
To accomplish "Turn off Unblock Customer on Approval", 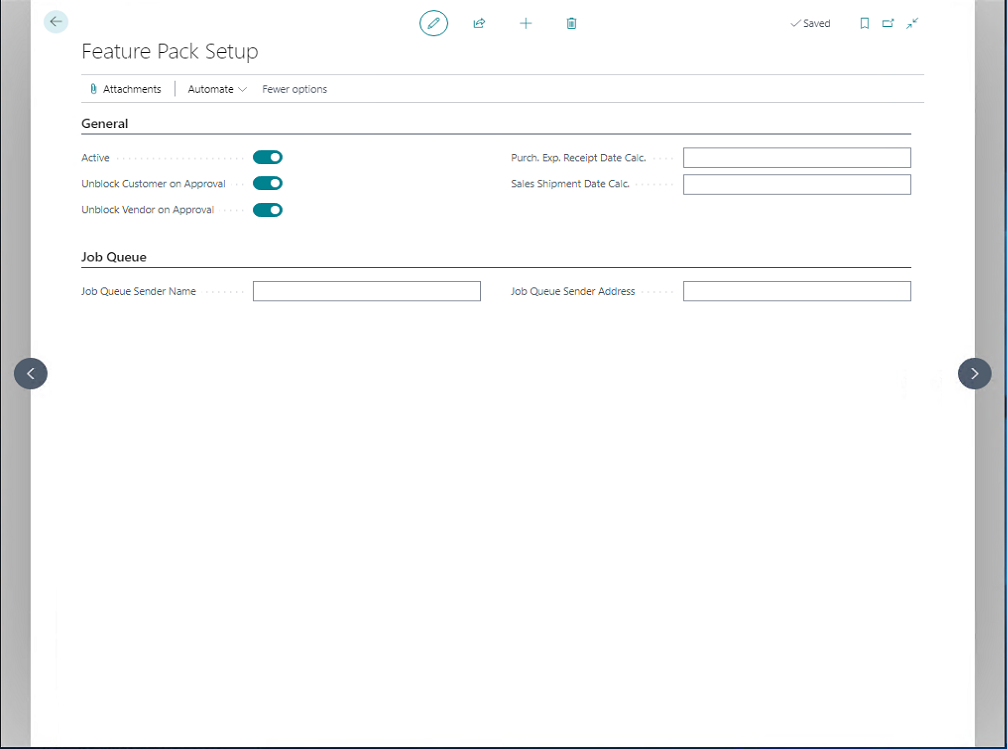I will coord(267,183).
